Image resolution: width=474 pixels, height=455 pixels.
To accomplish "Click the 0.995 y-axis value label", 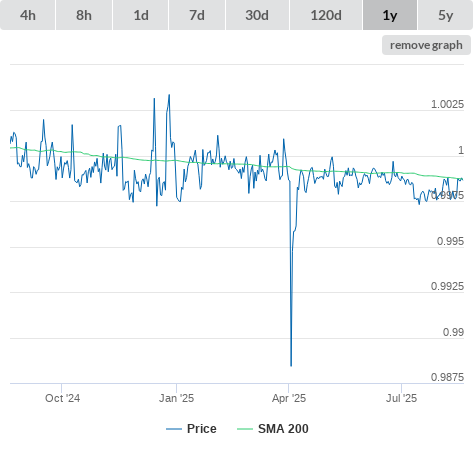I will tap(450, 241).
